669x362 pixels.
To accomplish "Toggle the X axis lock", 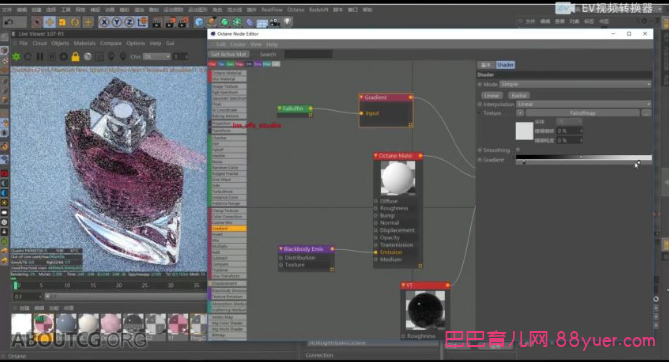I will tap(104, 22).
